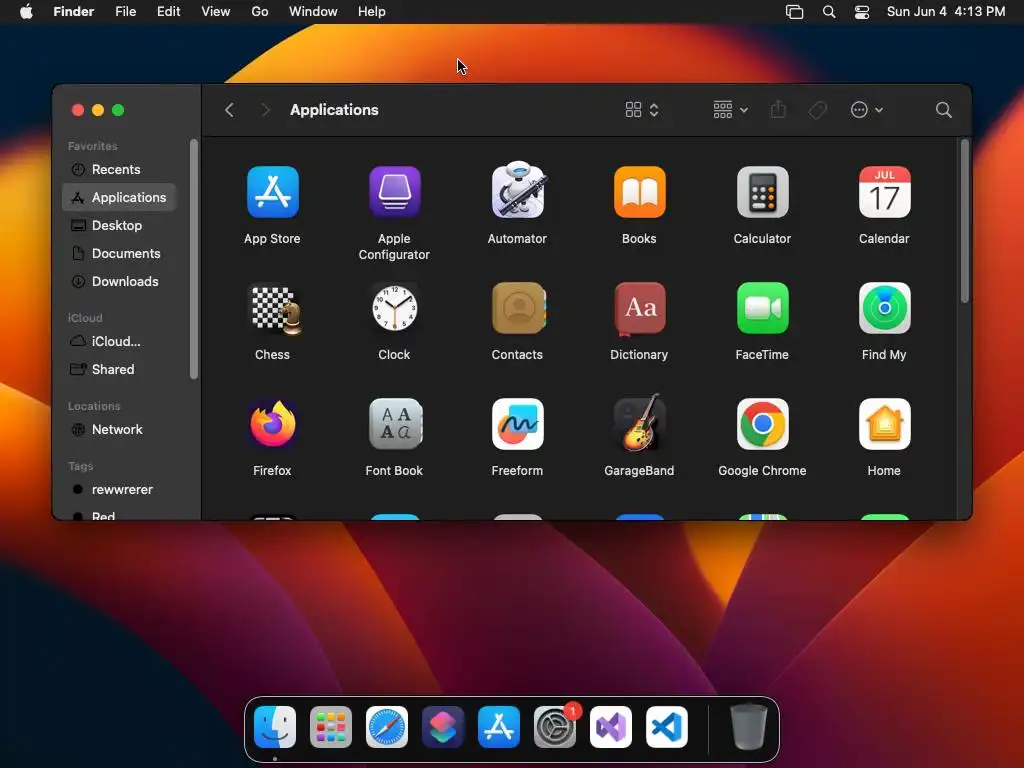Launch Calculator from Applications
1024x768 pixels.
click(762, 192)
